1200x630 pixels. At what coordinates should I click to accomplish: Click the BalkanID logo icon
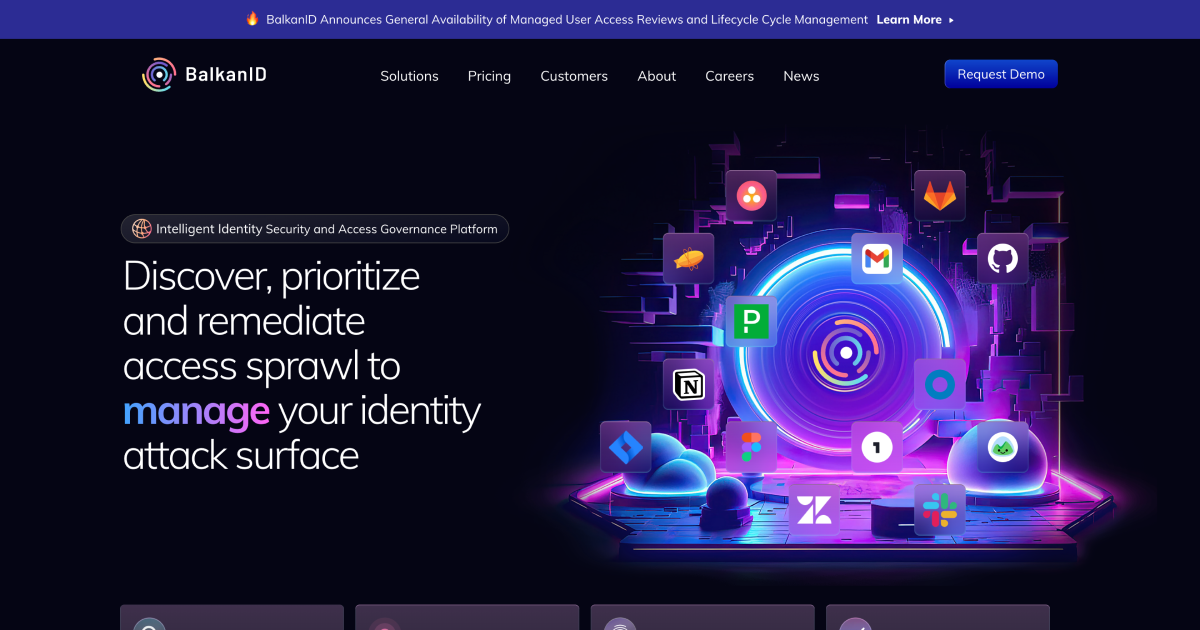(x=159, y=75)
